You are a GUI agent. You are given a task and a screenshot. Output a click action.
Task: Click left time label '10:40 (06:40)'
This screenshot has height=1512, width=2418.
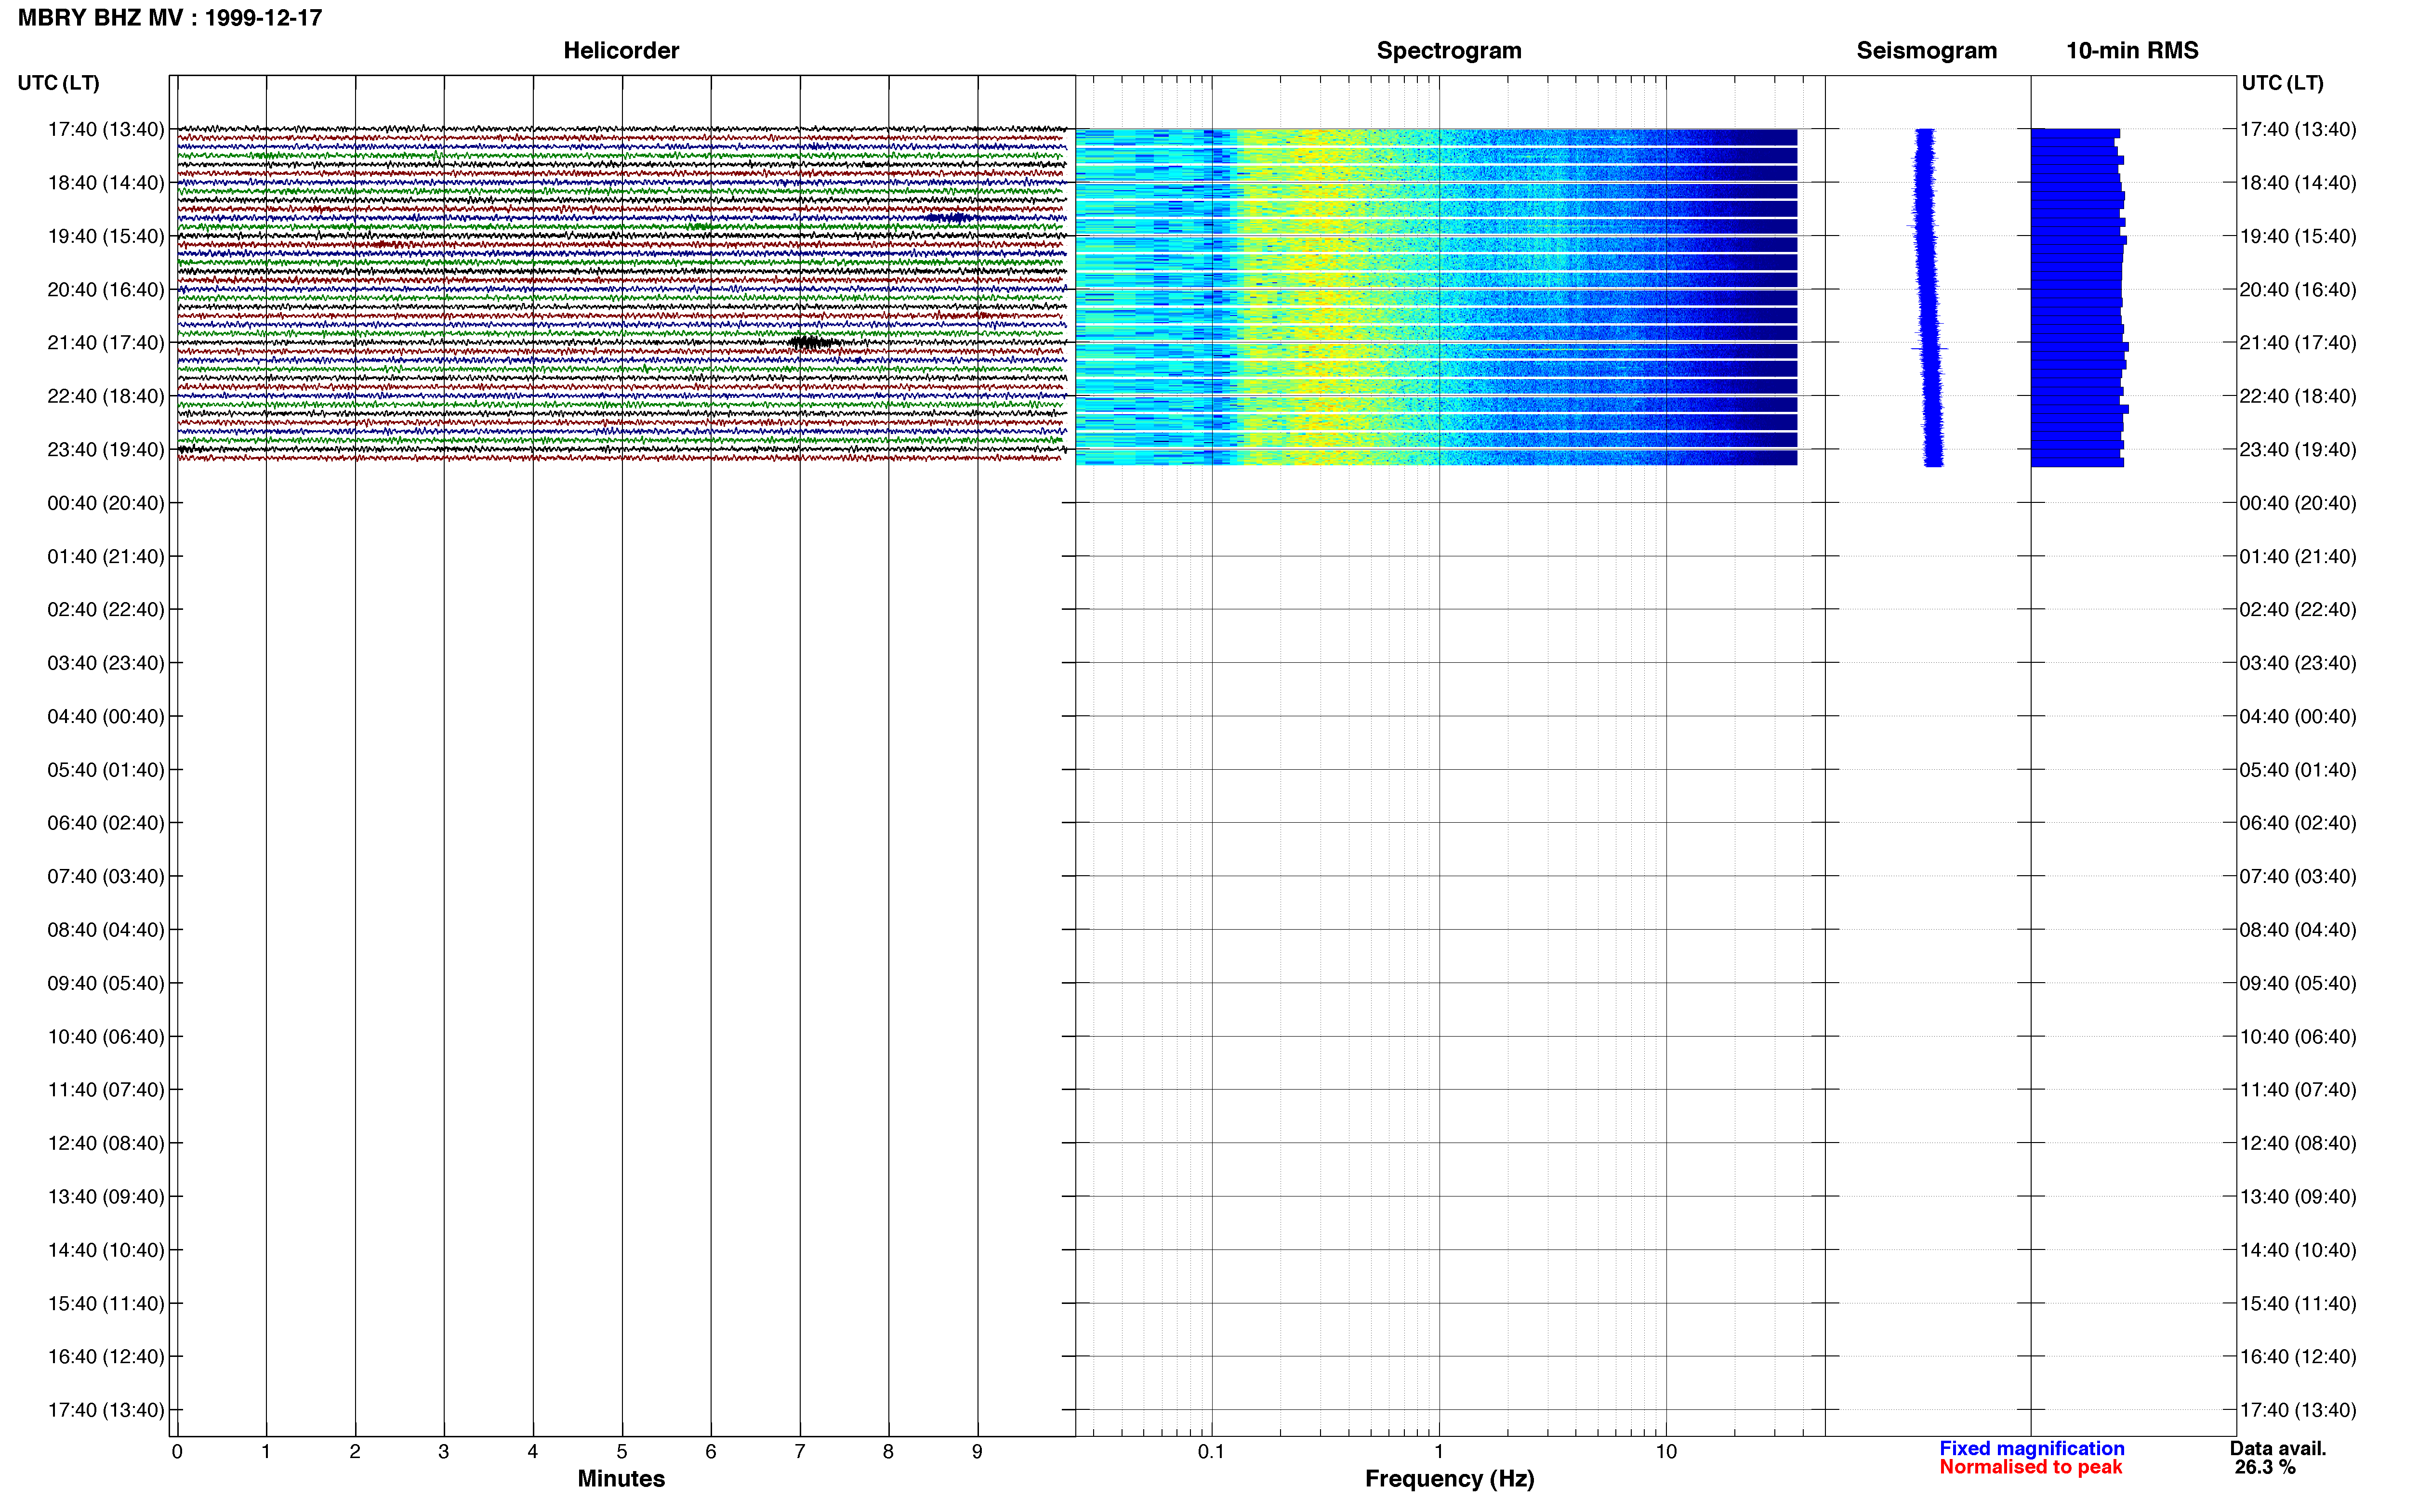tap(106, 1037)
